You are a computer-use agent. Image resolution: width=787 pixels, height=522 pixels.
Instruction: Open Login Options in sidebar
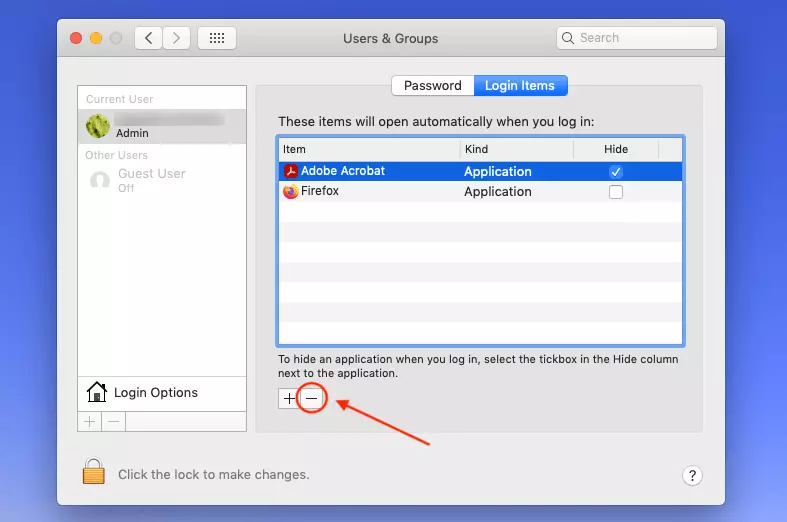pos(155,392)
